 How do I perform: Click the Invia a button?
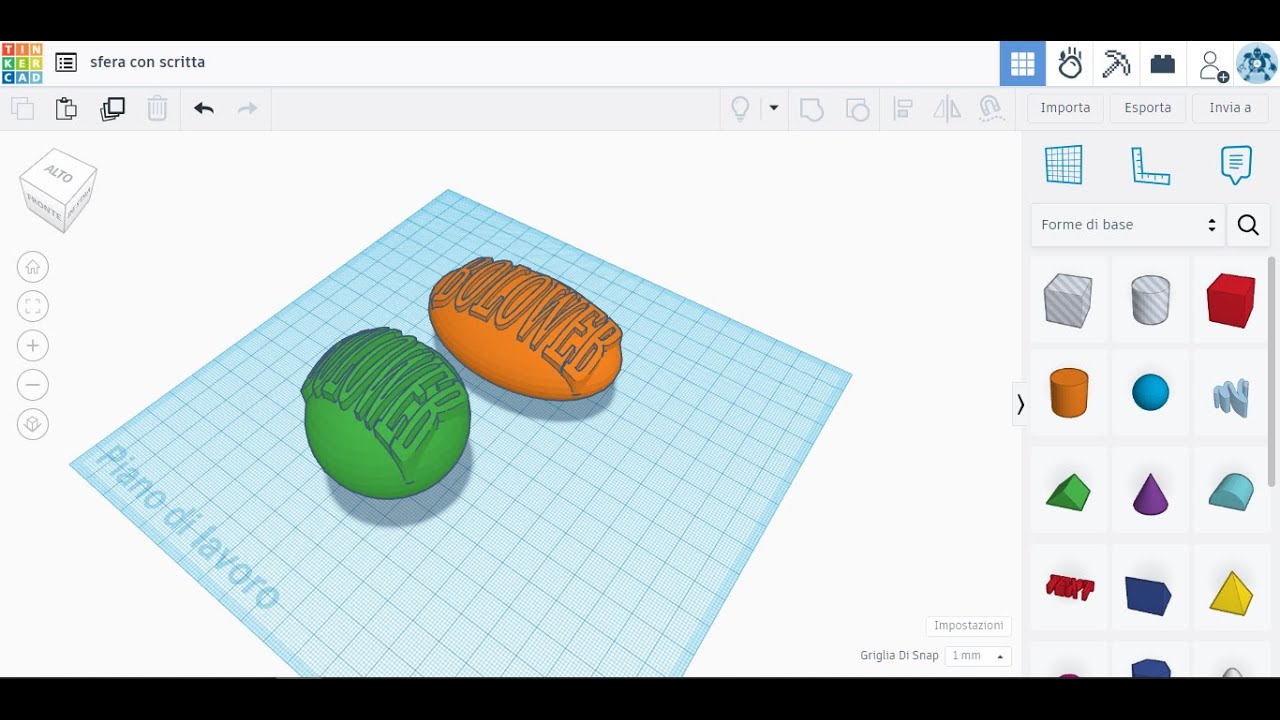pyautogui.click(x=1230, y=108)
